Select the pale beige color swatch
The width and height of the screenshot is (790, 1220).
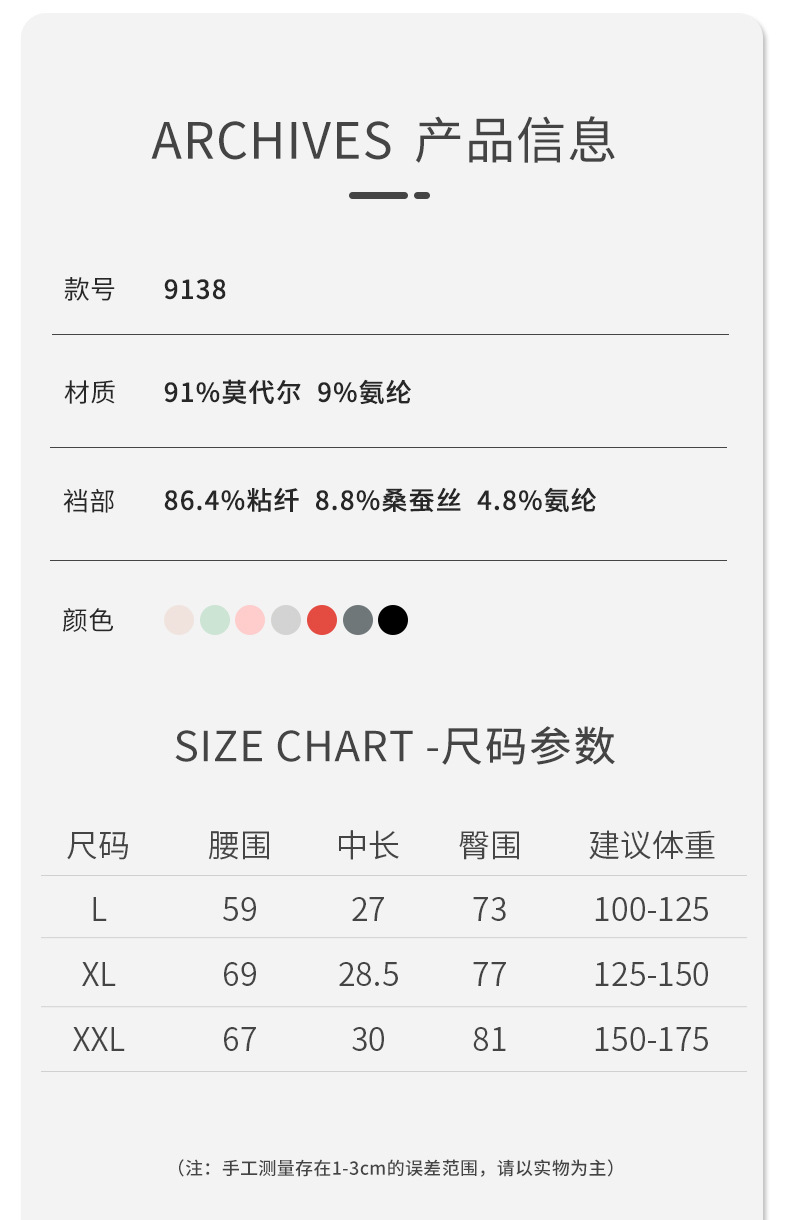pos(179,620)
